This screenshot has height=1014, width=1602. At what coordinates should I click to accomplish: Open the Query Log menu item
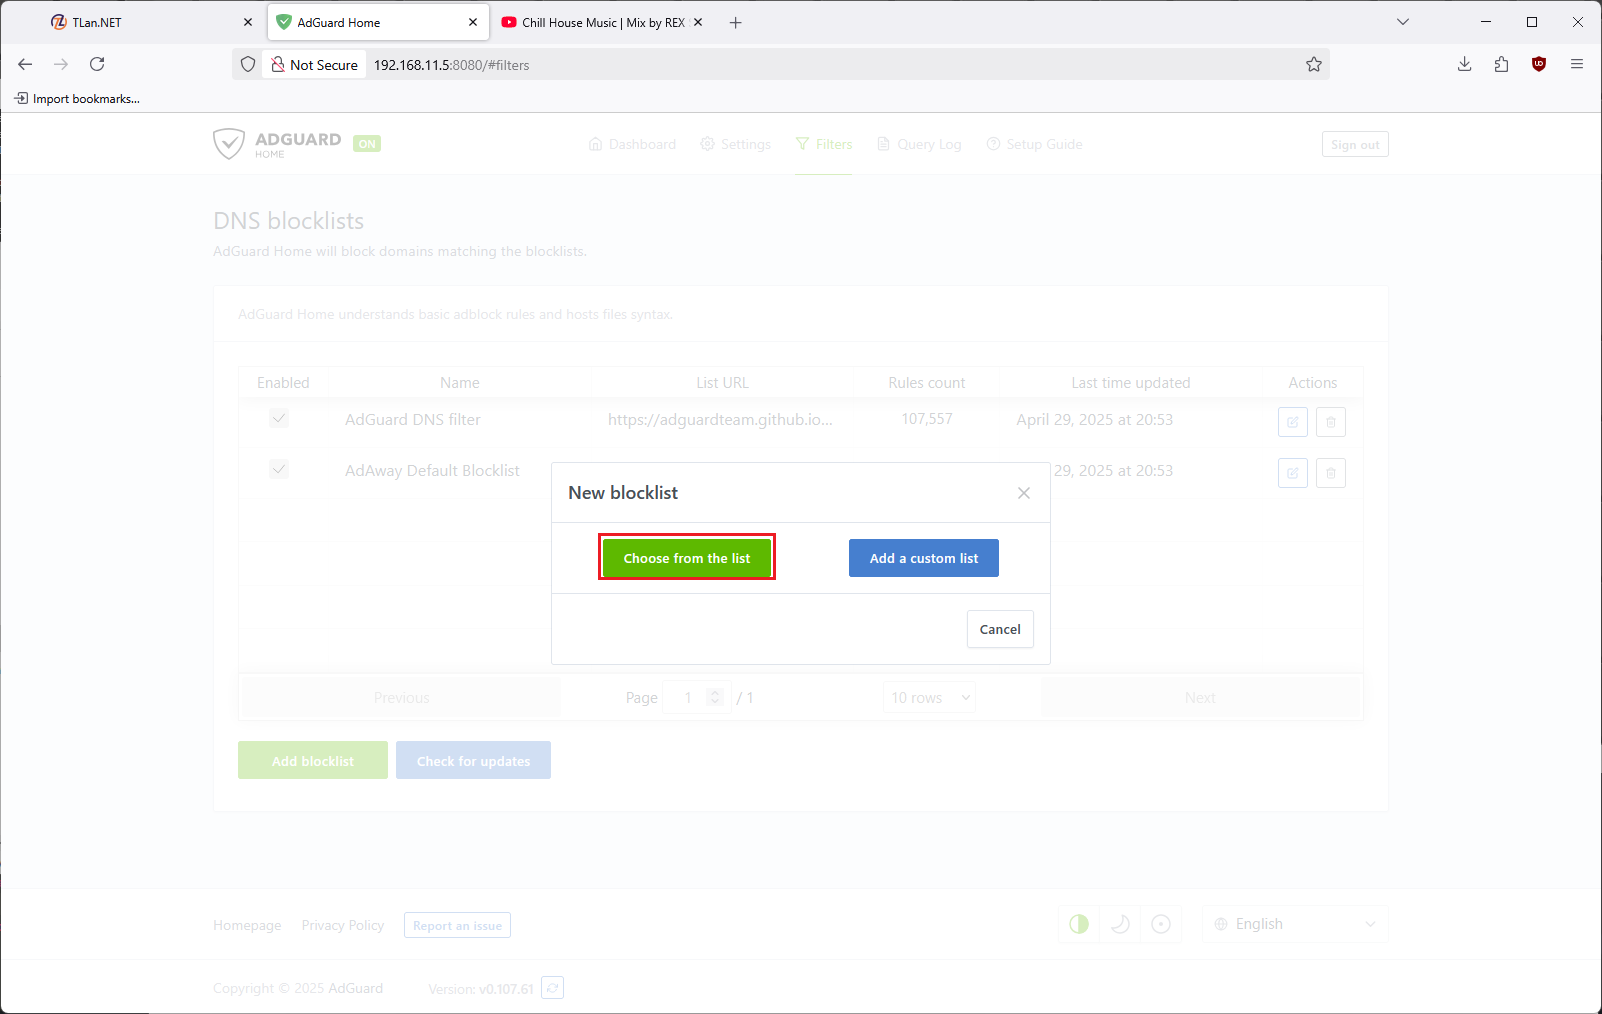pos(919,144)
